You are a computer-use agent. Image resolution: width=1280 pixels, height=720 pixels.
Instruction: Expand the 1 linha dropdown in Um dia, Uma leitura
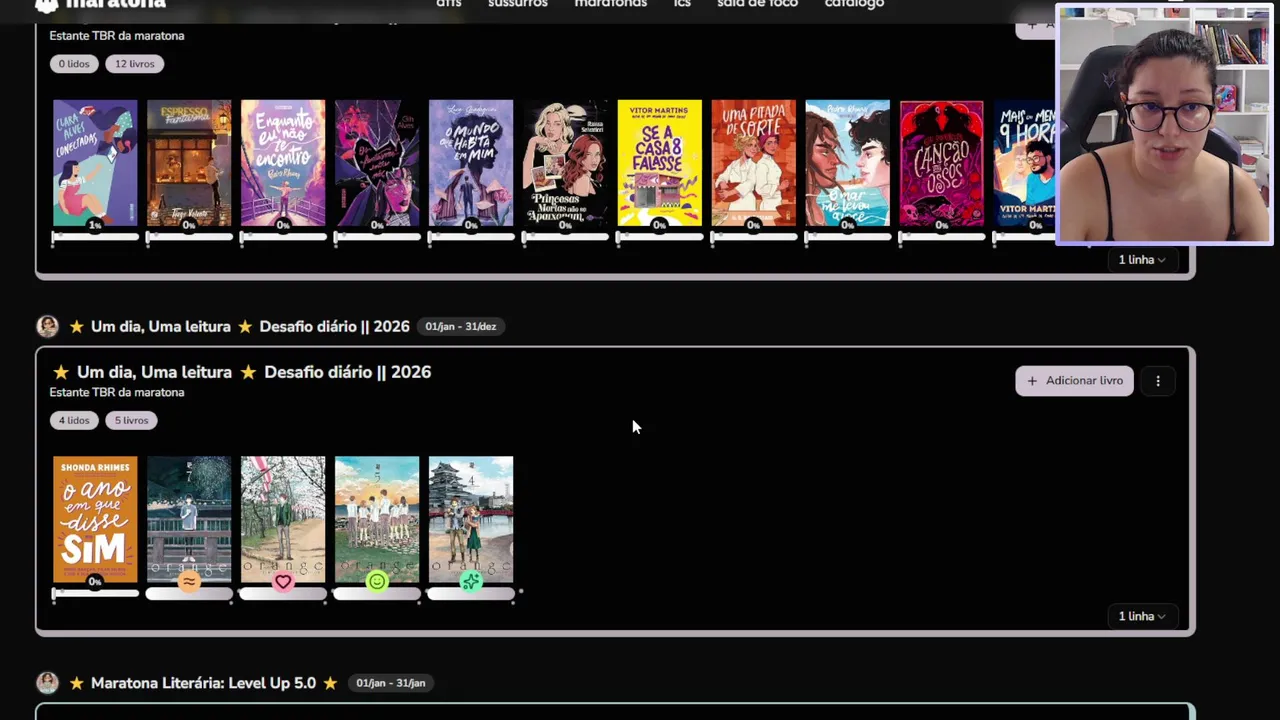tap(1141, 616)
